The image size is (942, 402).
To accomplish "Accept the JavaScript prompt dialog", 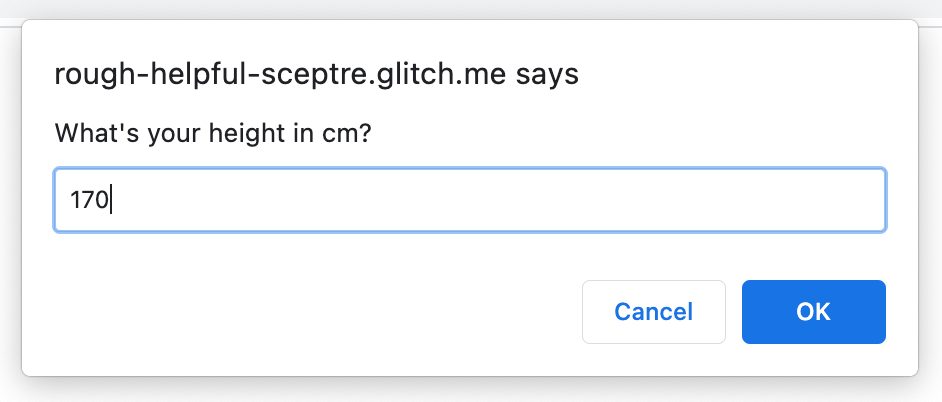I will 813,312.
